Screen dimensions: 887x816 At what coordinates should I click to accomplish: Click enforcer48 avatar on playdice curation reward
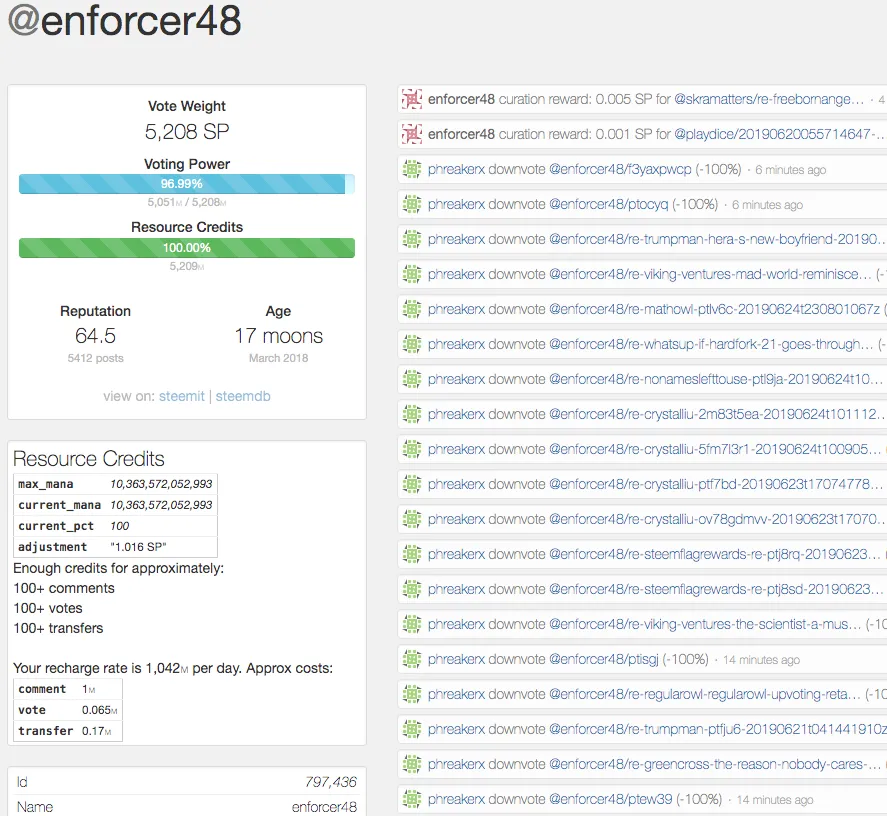coord(412,134)
